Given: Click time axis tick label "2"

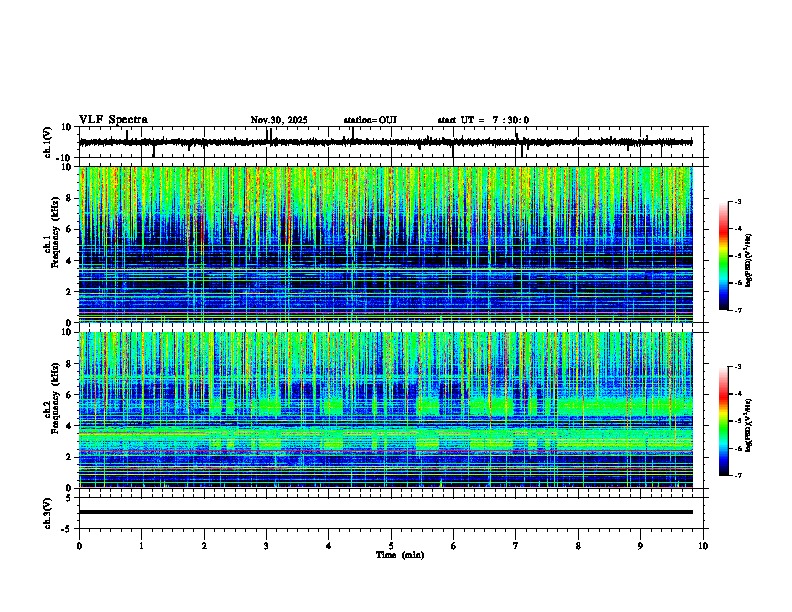Looking at the screenshot, I should [x=204, y=546].
